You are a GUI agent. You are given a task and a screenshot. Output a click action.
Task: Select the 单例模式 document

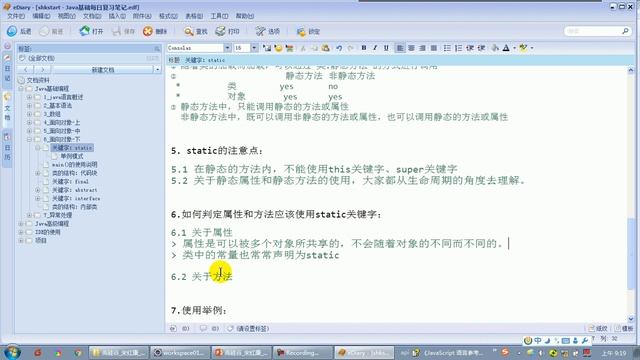[72, 156]
